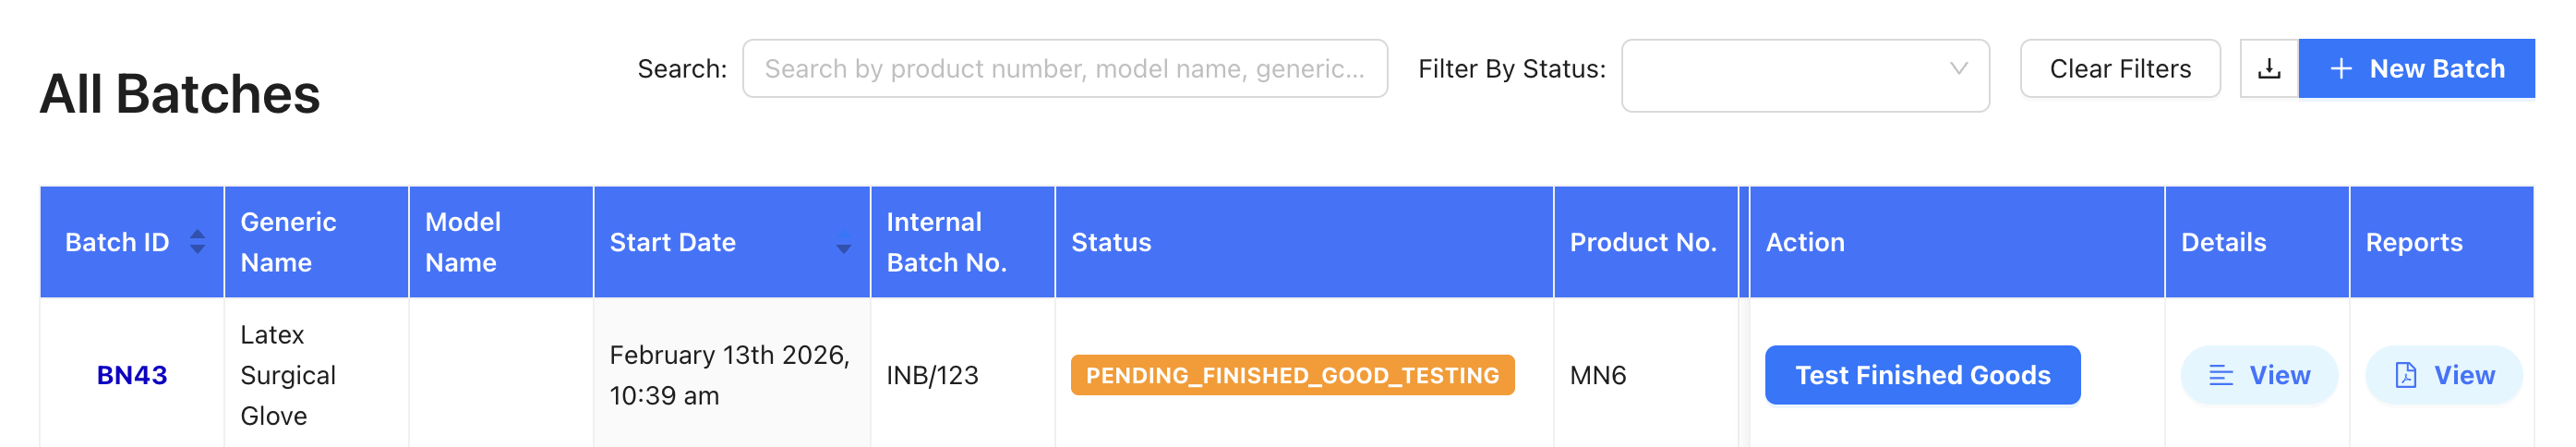Create a new batch with the plus button
This screenshot has width=2576, height=447.
pos(2416,69)
